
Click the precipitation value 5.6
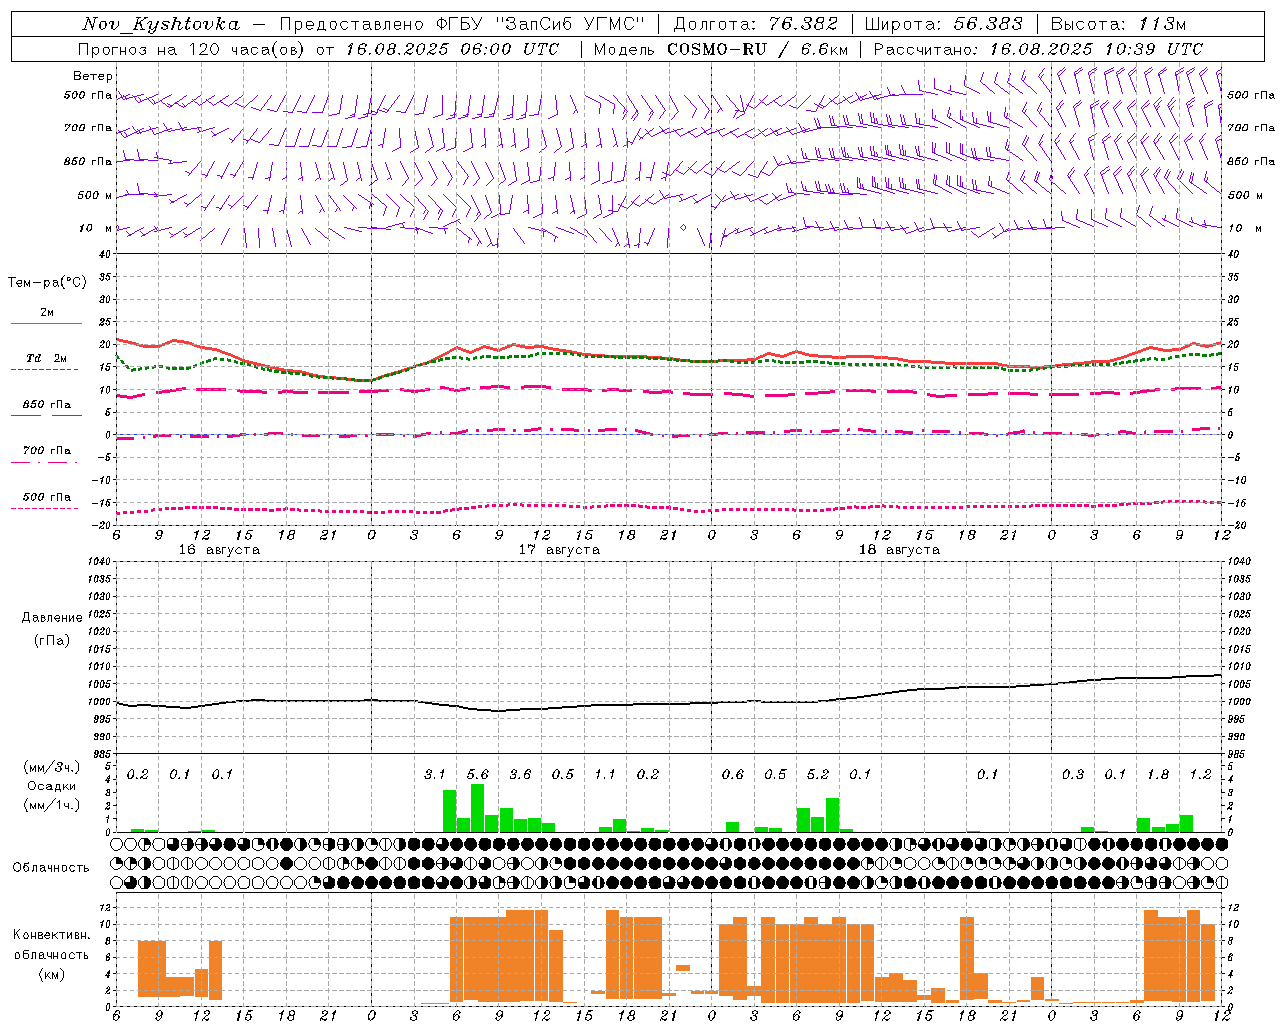pos(478,775)
